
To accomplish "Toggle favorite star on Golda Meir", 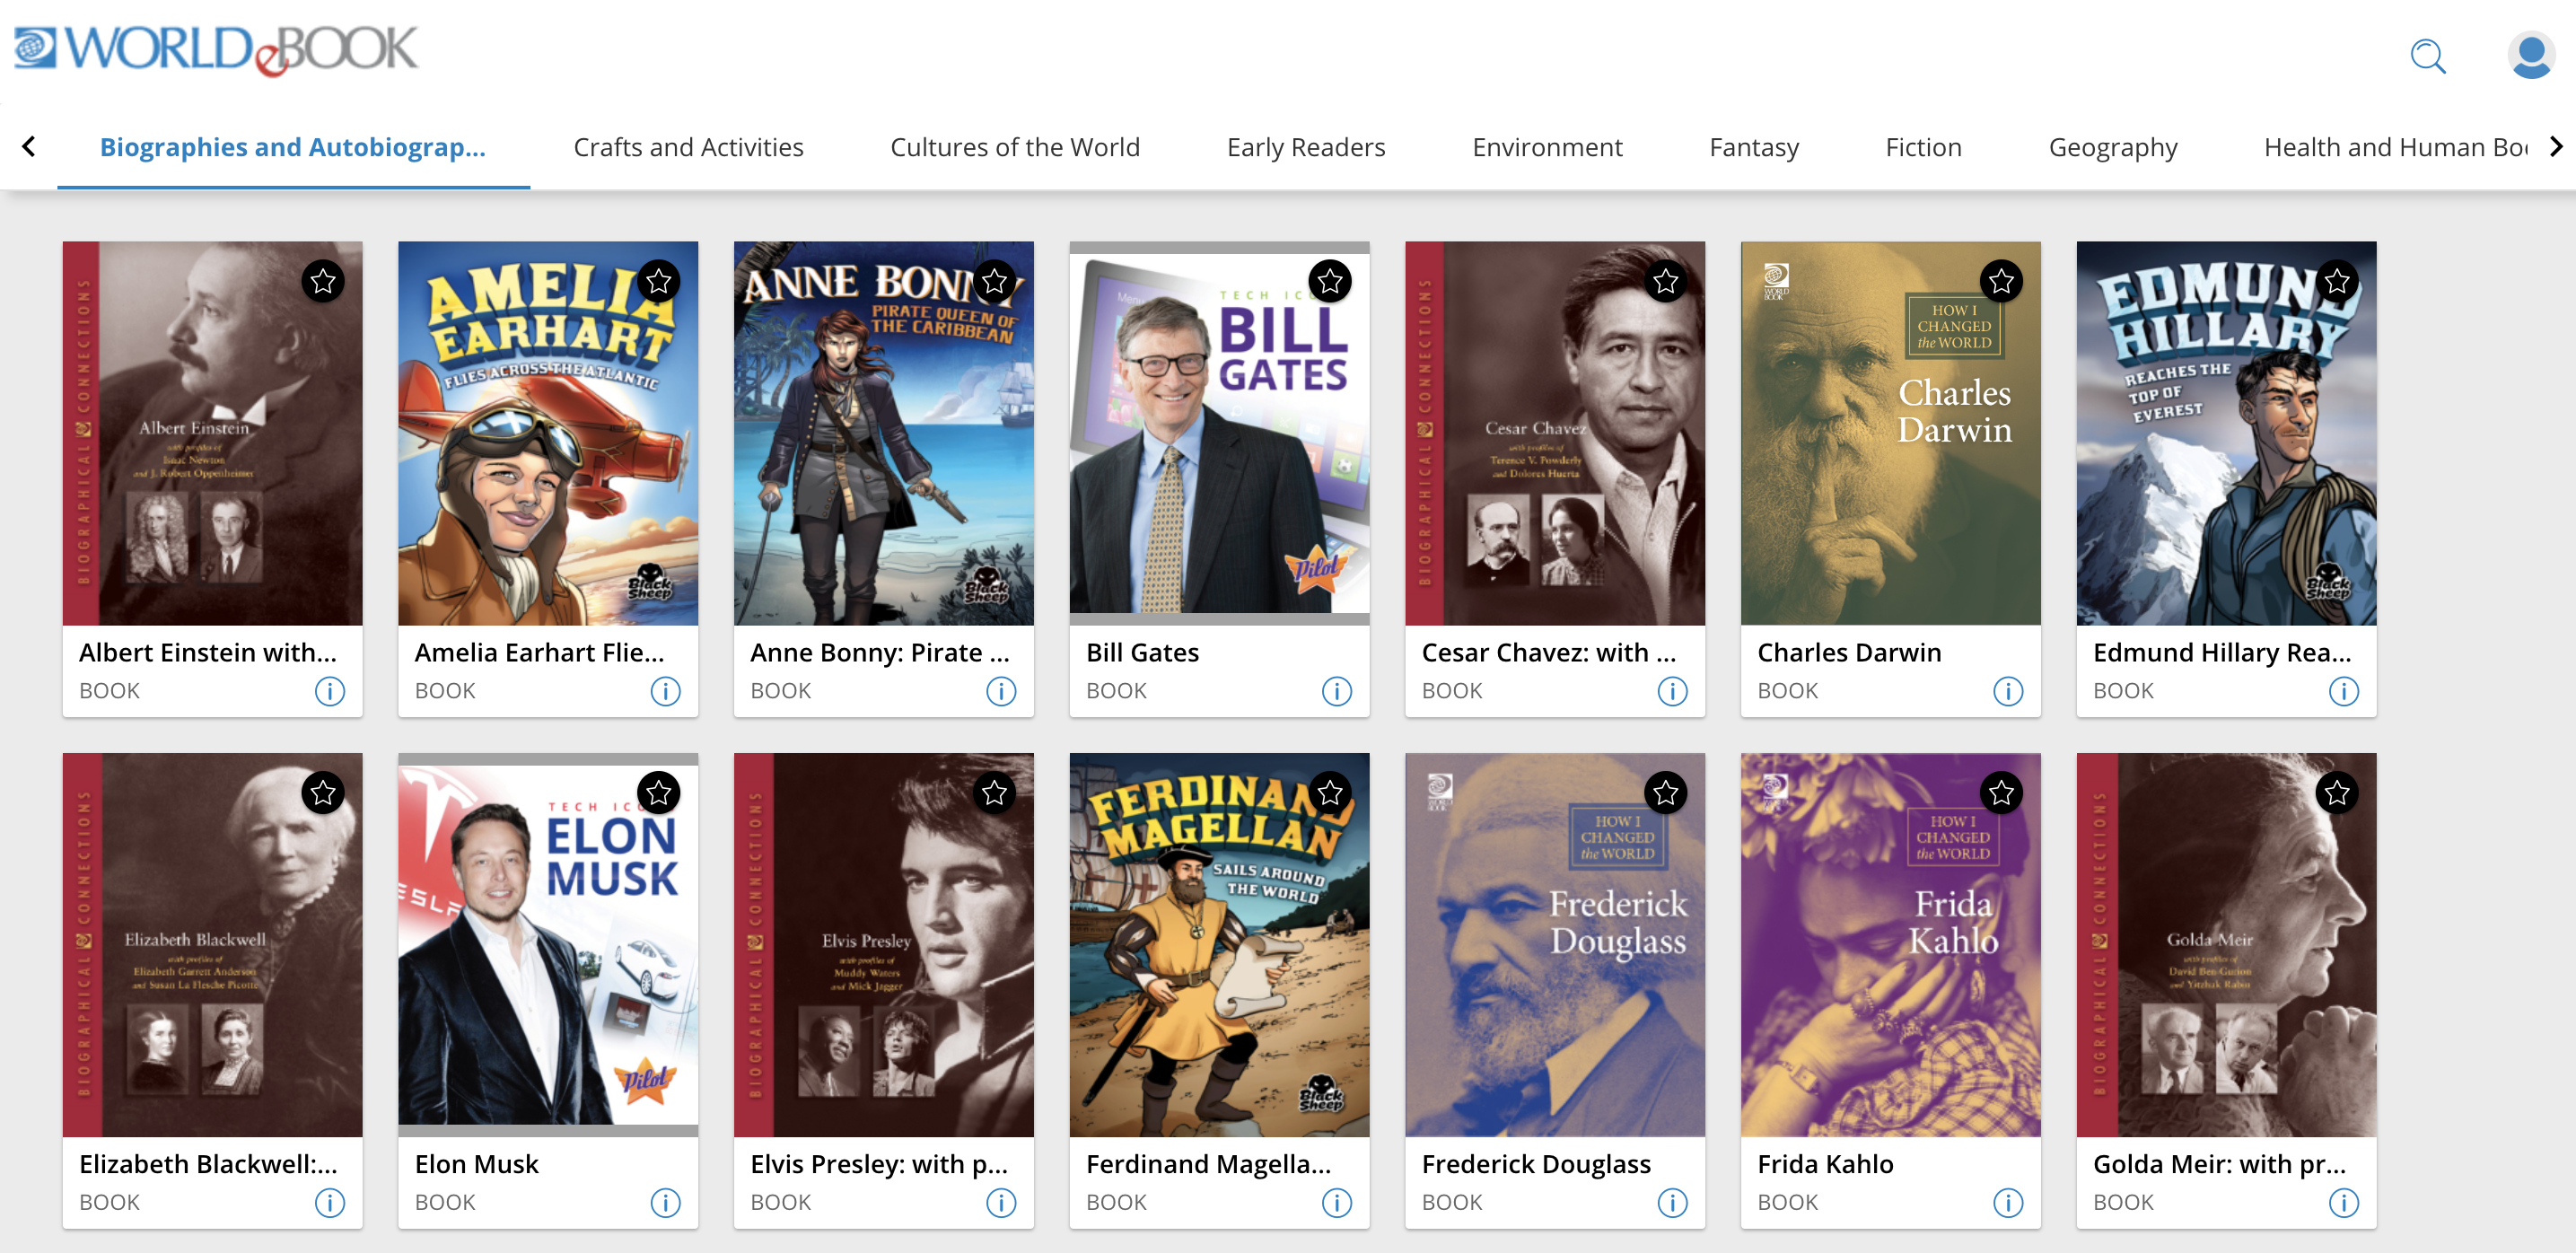I will (x=2337, y=793).
